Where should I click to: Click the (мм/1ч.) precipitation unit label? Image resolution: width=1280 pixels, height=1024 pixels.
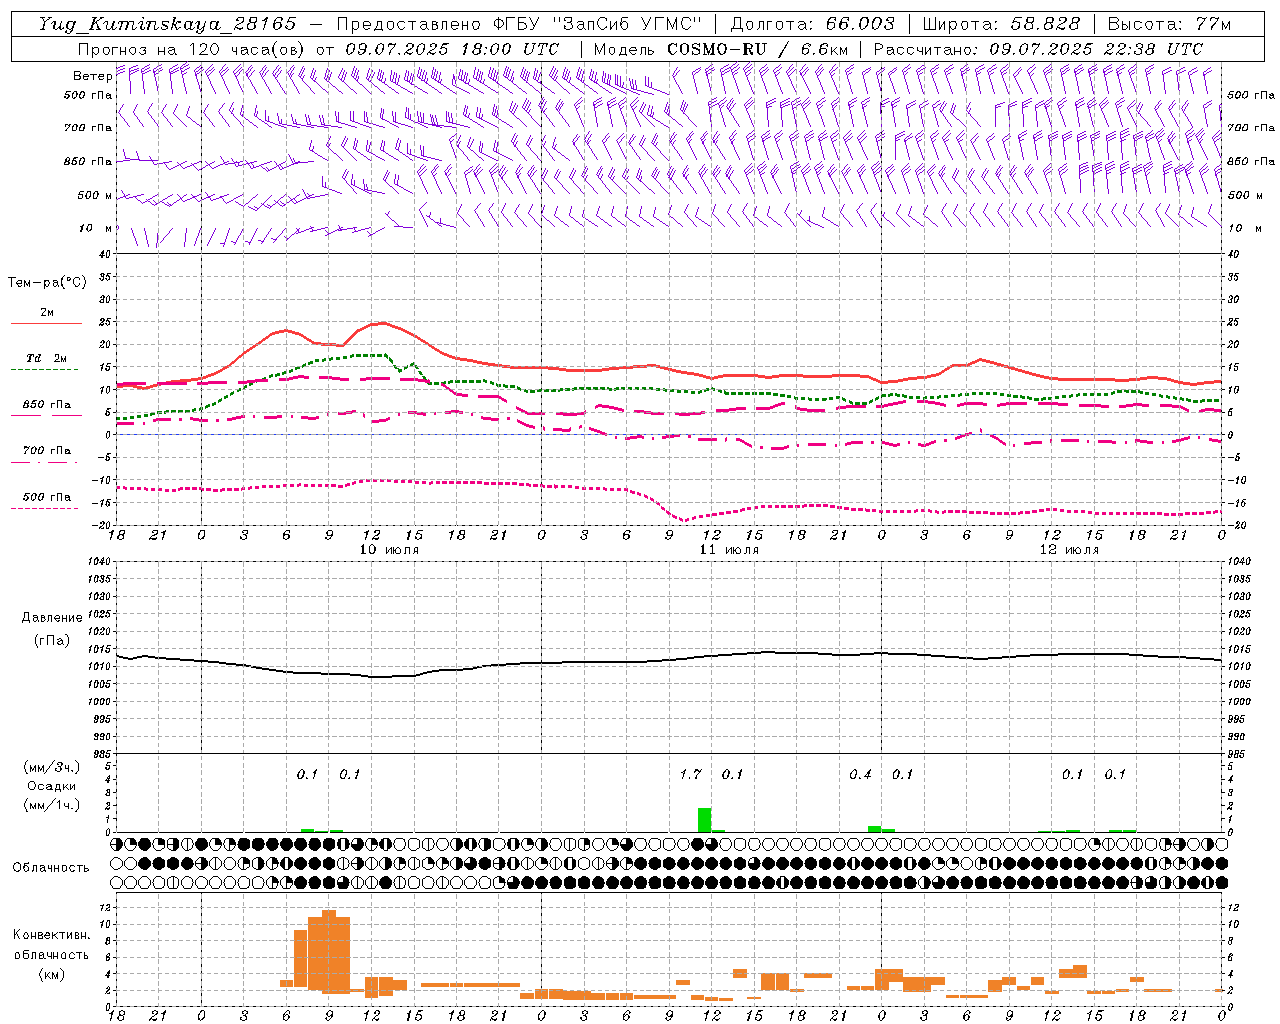(51, 805)
